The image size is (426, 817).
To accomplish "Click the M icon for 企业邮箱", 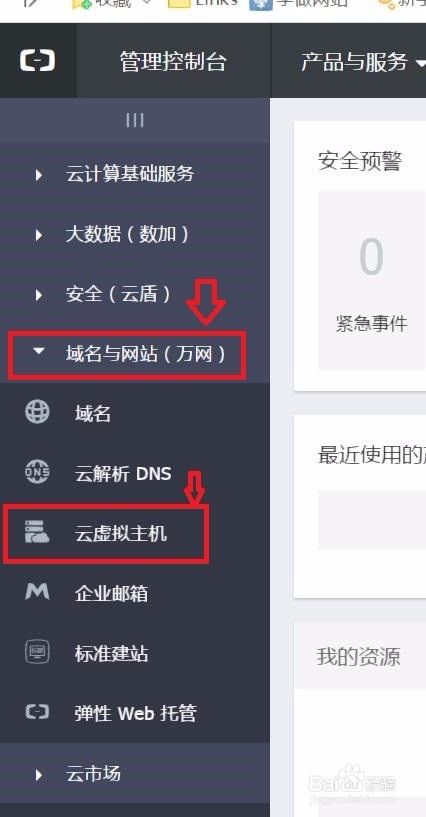I will click(x=37, y=591).
